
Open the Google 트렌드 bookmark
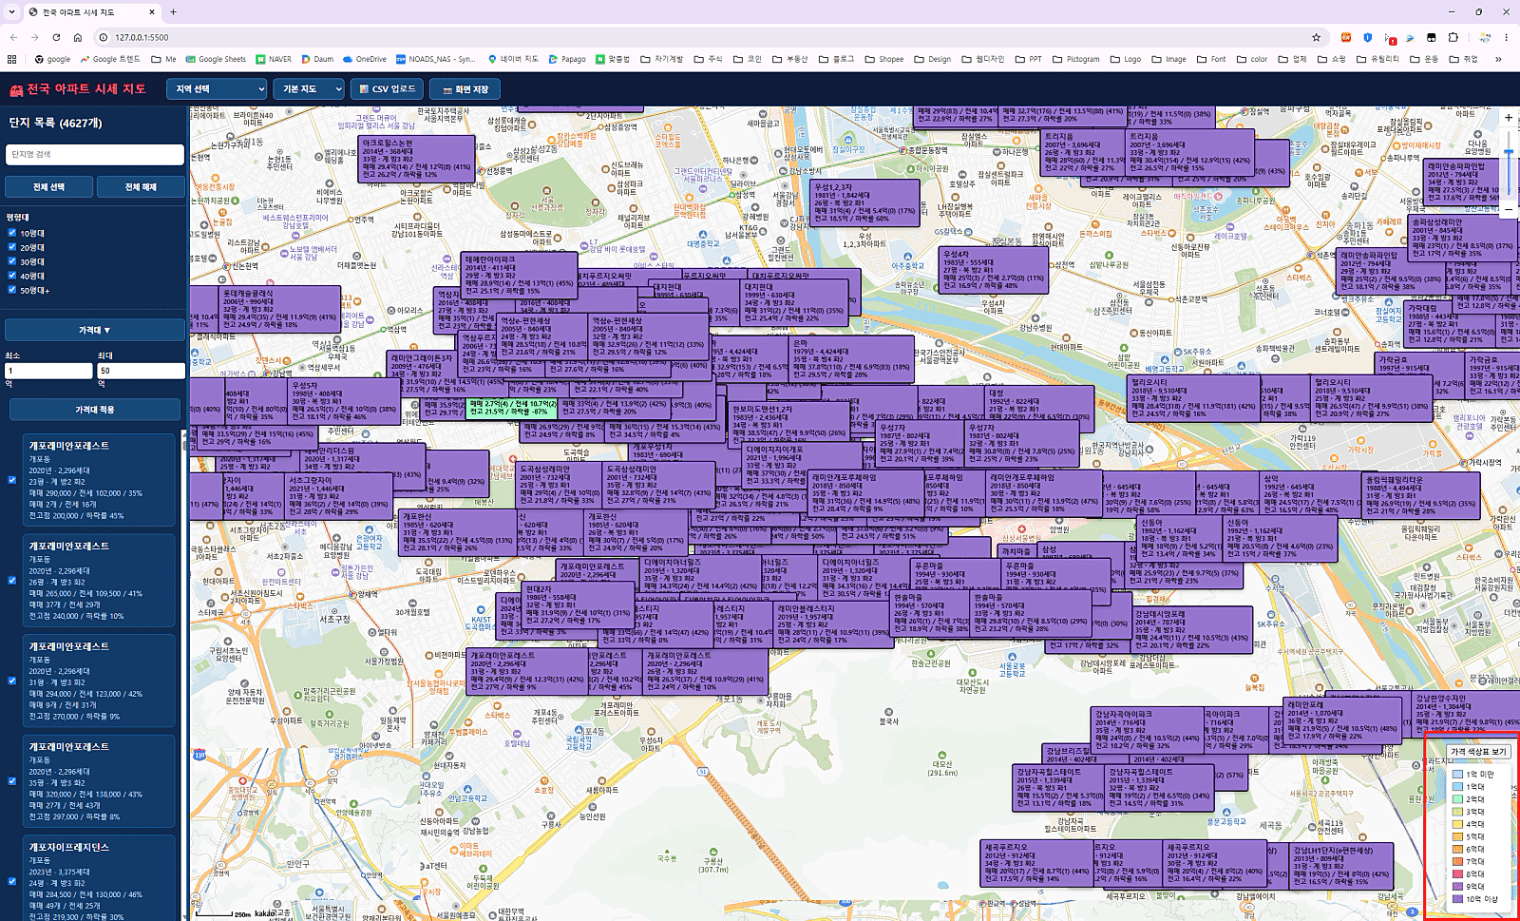click(x=110, y=59)
